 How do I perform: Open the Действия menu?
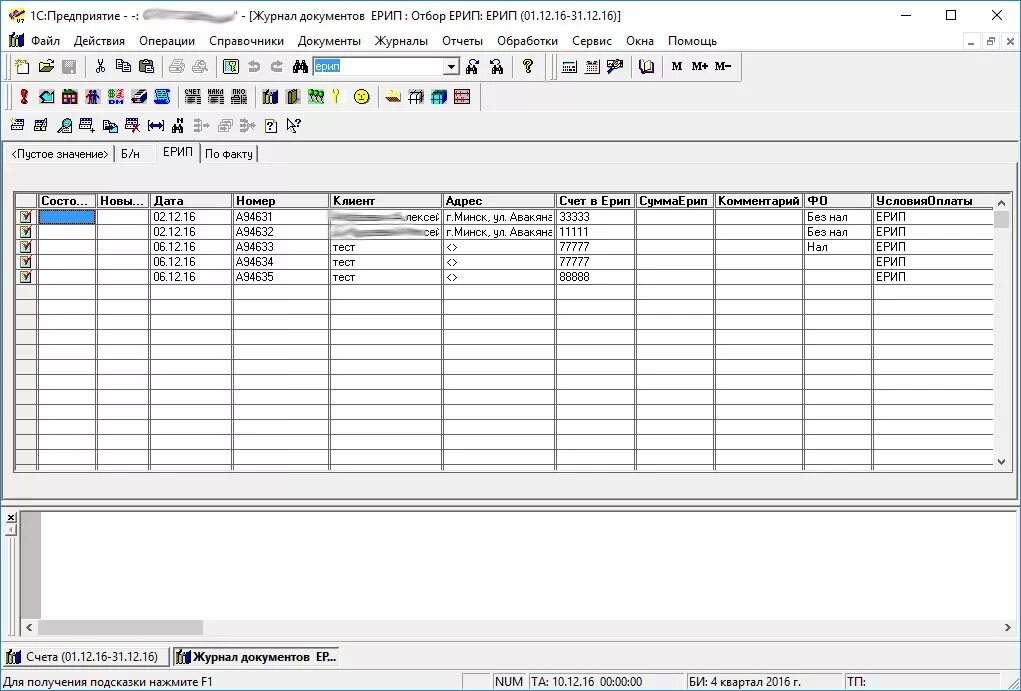[x=99, y=41]
